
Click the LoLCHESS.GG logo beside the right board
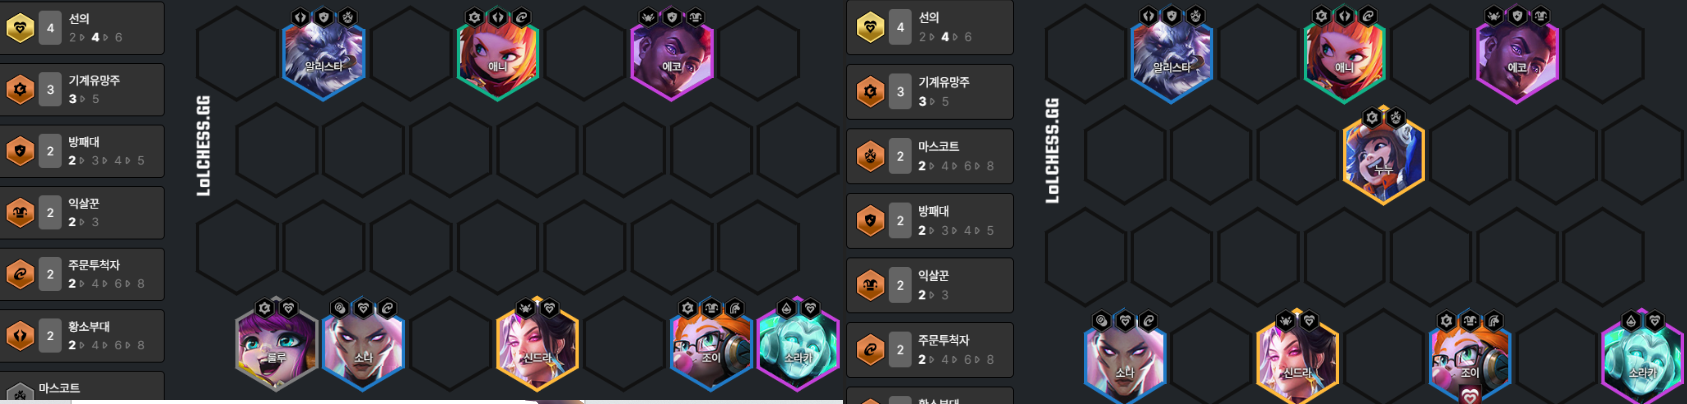[1052, 151]
